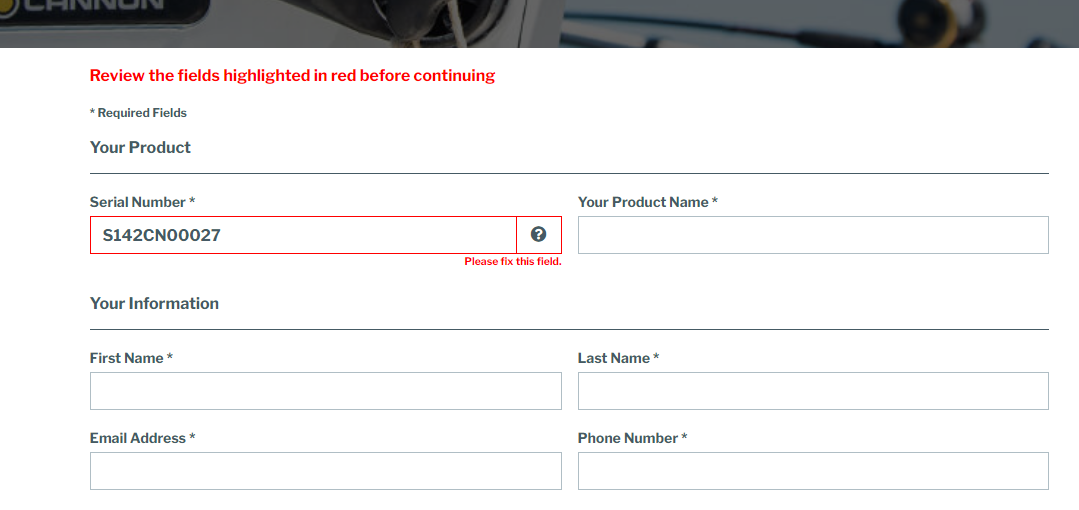Focus the Serial Number field containing S142CN00027

[303, 235]
